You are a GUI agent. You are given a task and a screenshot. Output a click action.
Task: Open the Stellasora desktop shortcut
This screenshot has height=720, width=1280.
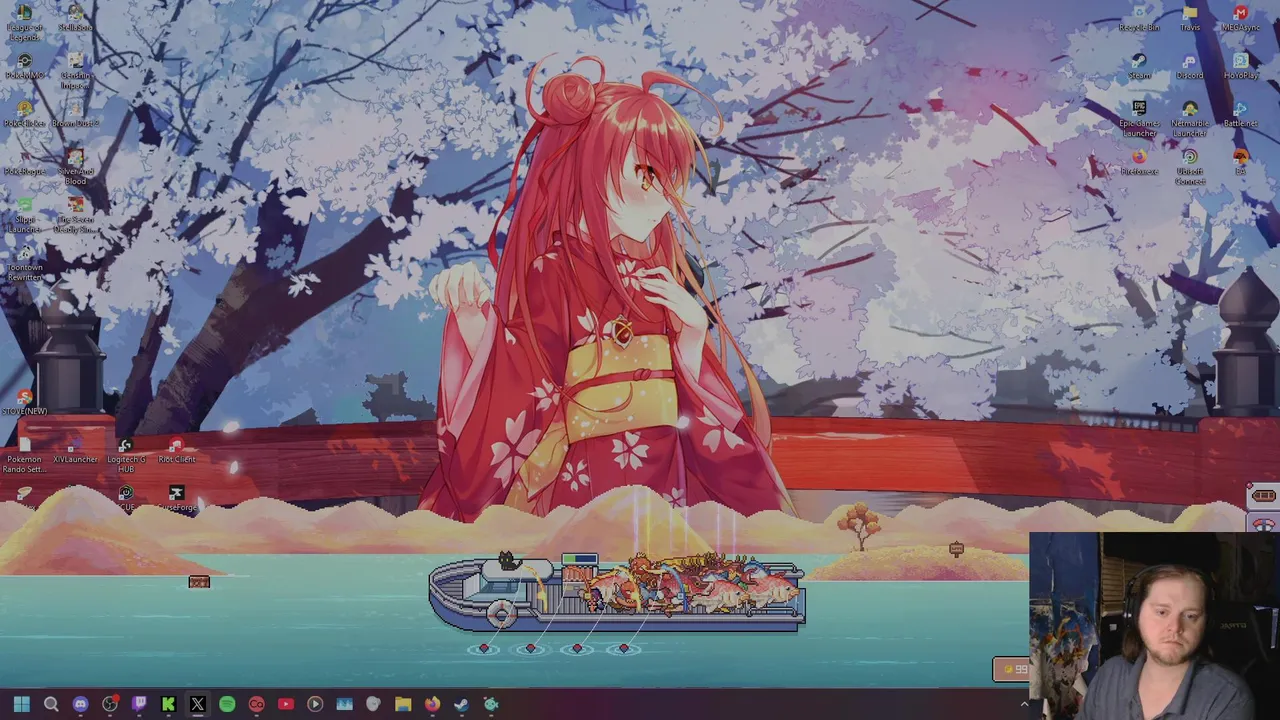coord(75,18)
